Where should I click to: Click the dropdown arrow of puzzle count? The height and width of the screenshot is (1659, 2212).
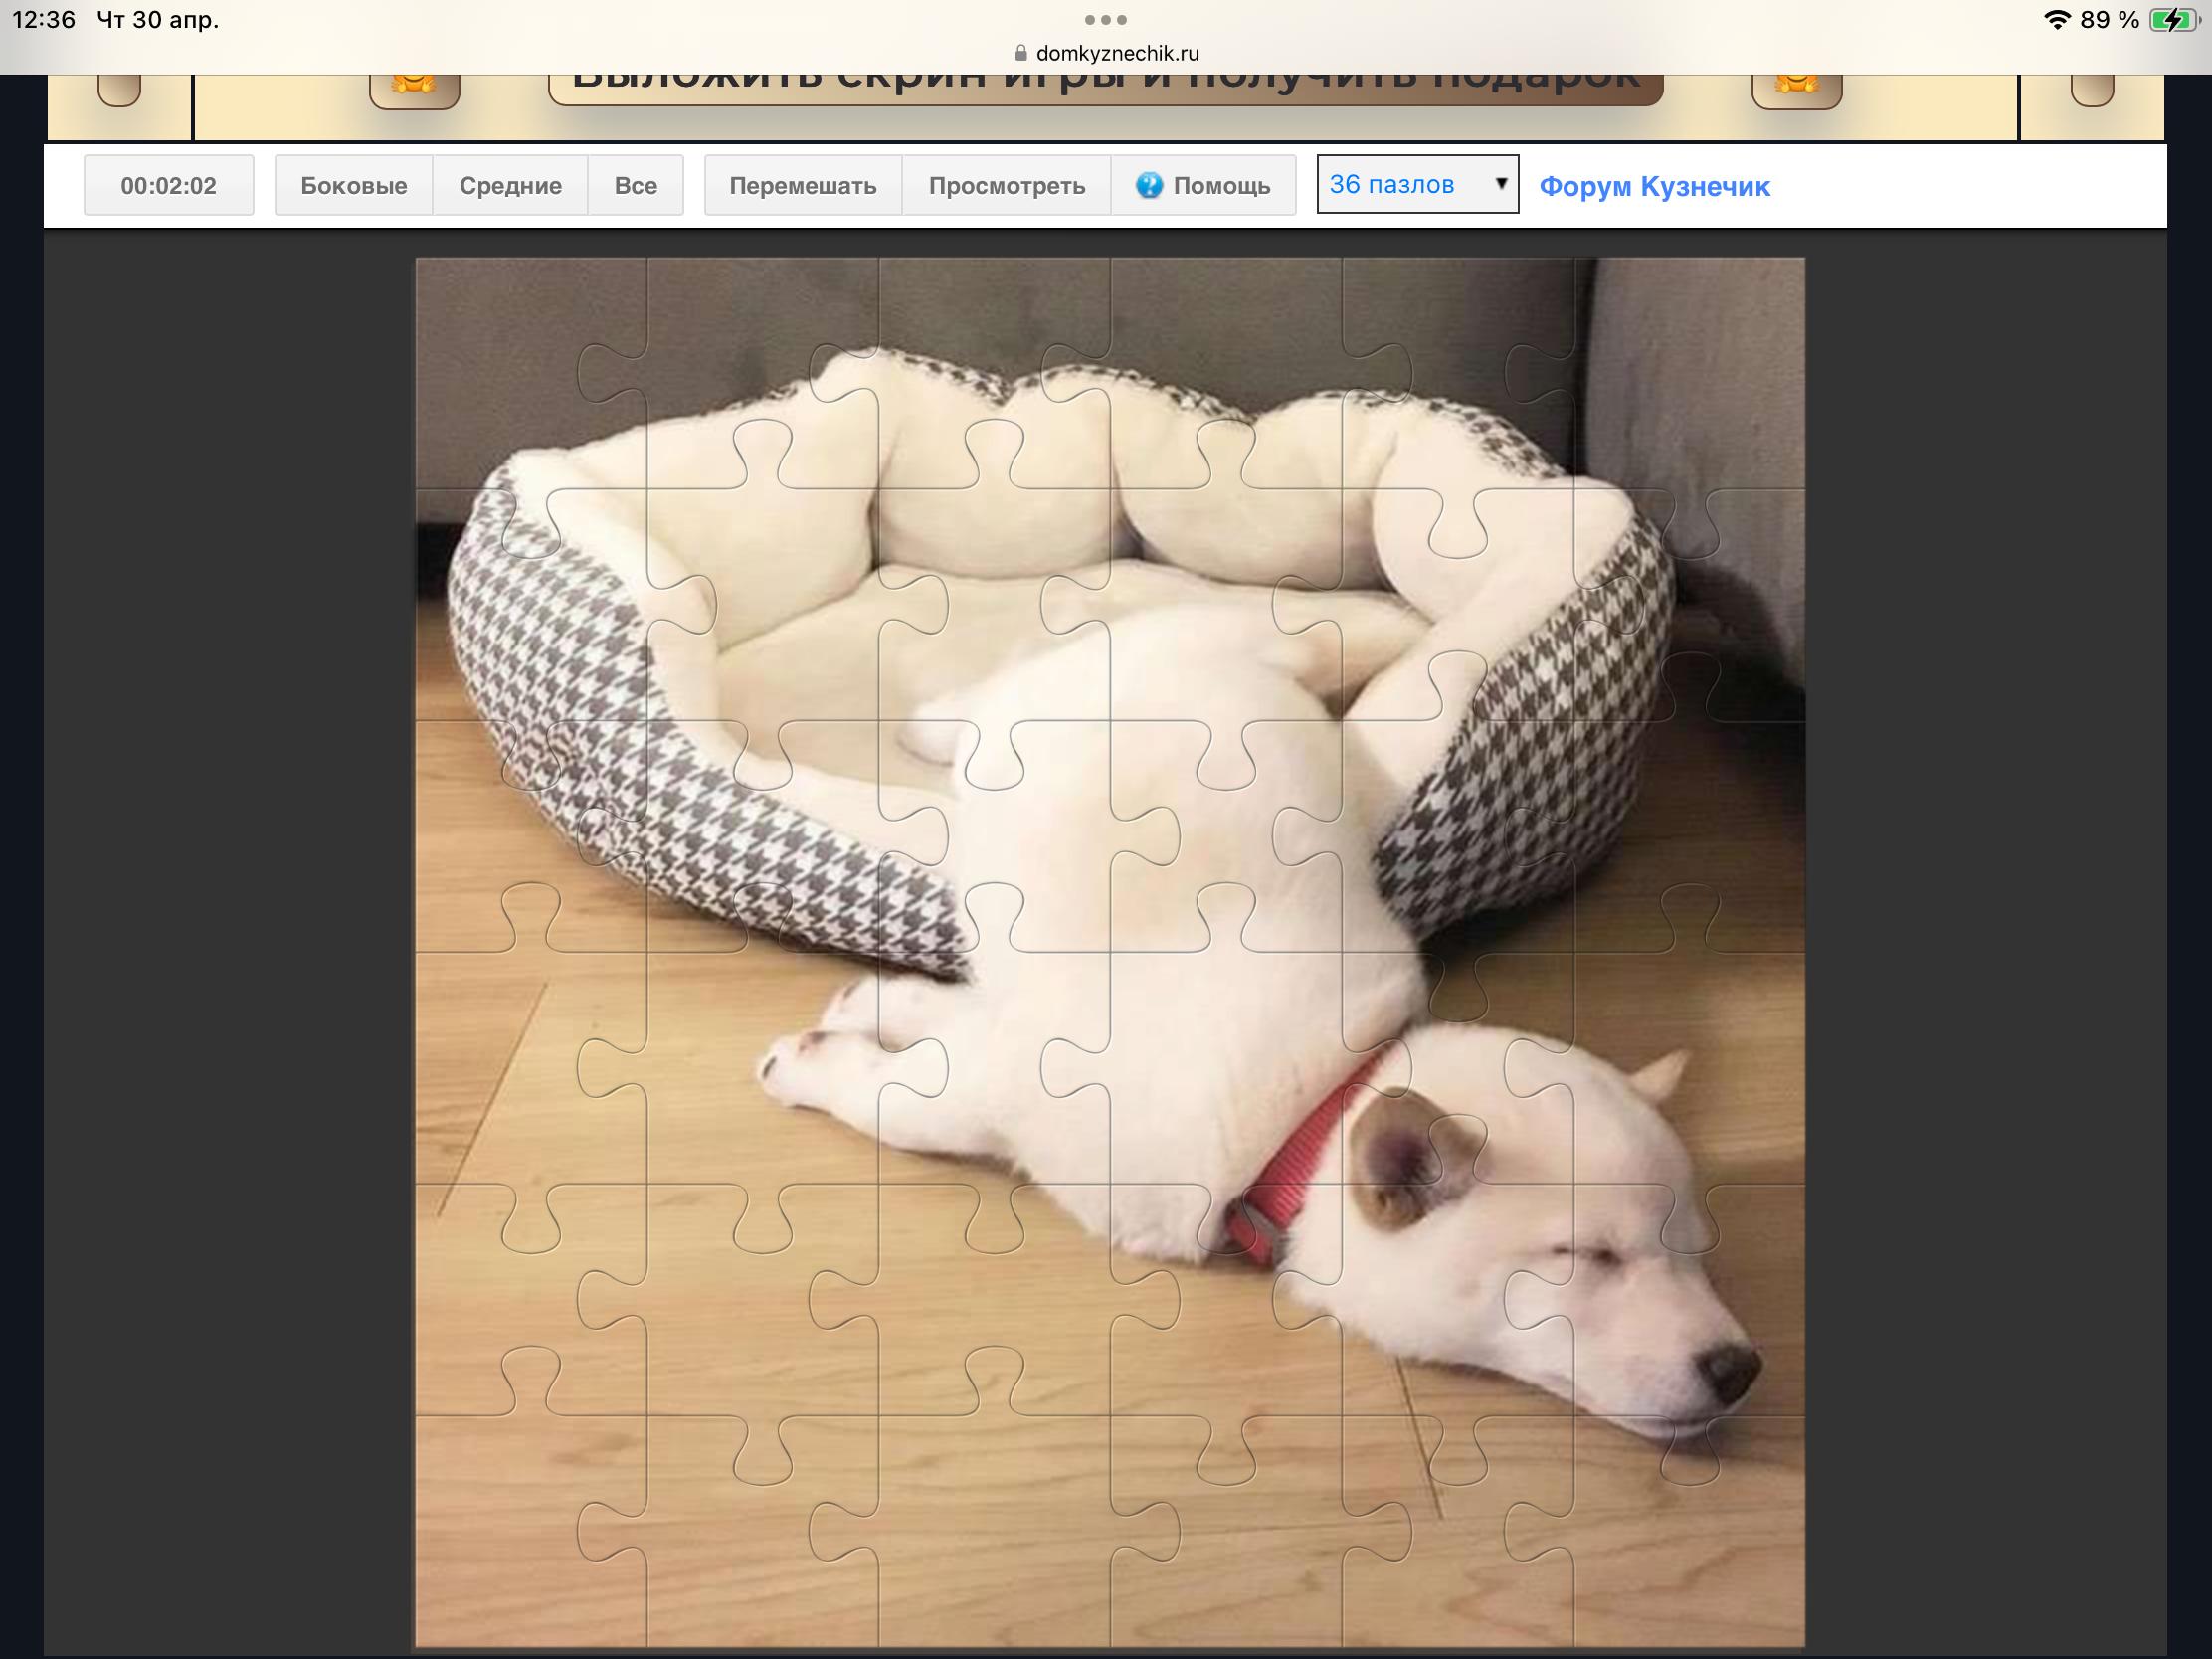coord(1500,184)
